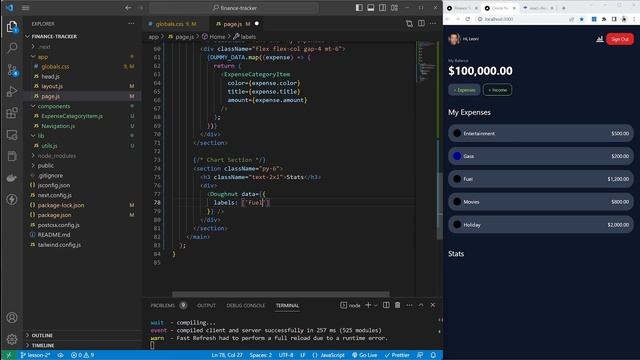The width and height of the screenshot is (640, 360).
Task: Collapse the FINANCE-TRACKER root folder
Action: (x=54, y=36)
